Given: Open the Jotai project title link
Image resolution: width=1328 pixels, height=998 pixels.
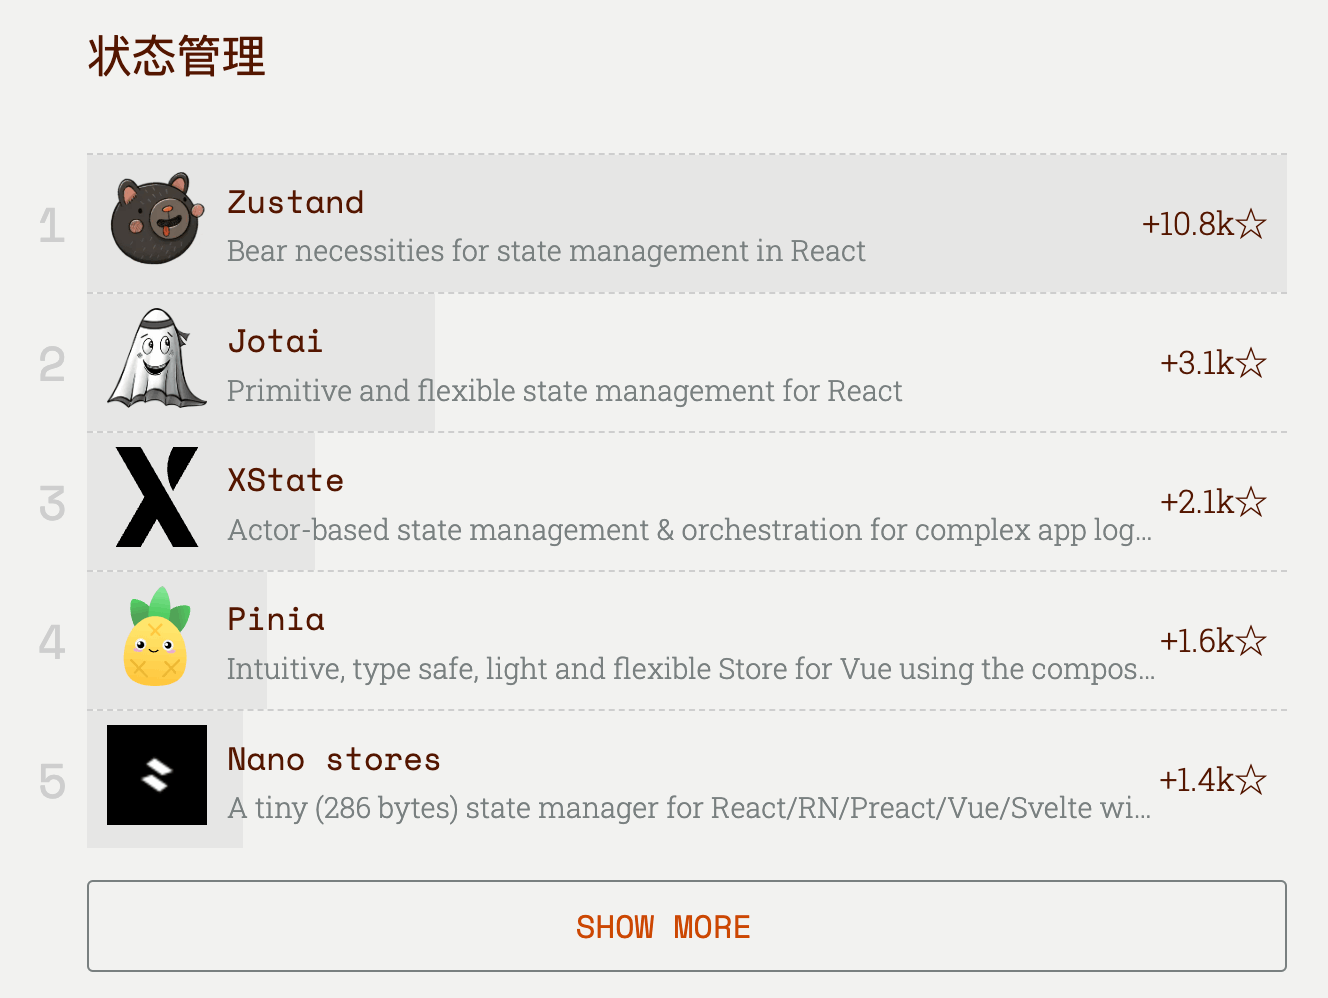Looking at the screenshot, I should click(275, 341).
